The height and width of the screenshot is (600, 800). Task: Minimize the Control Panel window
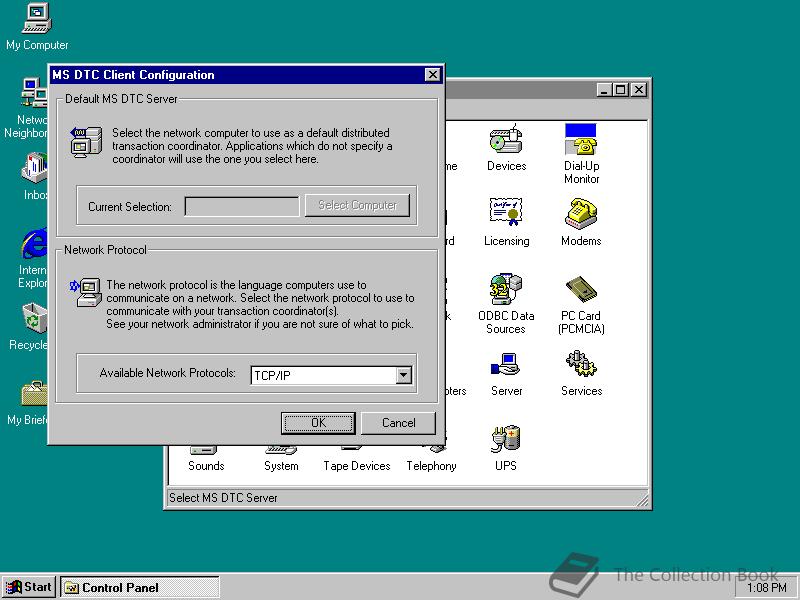coord(605,90)
